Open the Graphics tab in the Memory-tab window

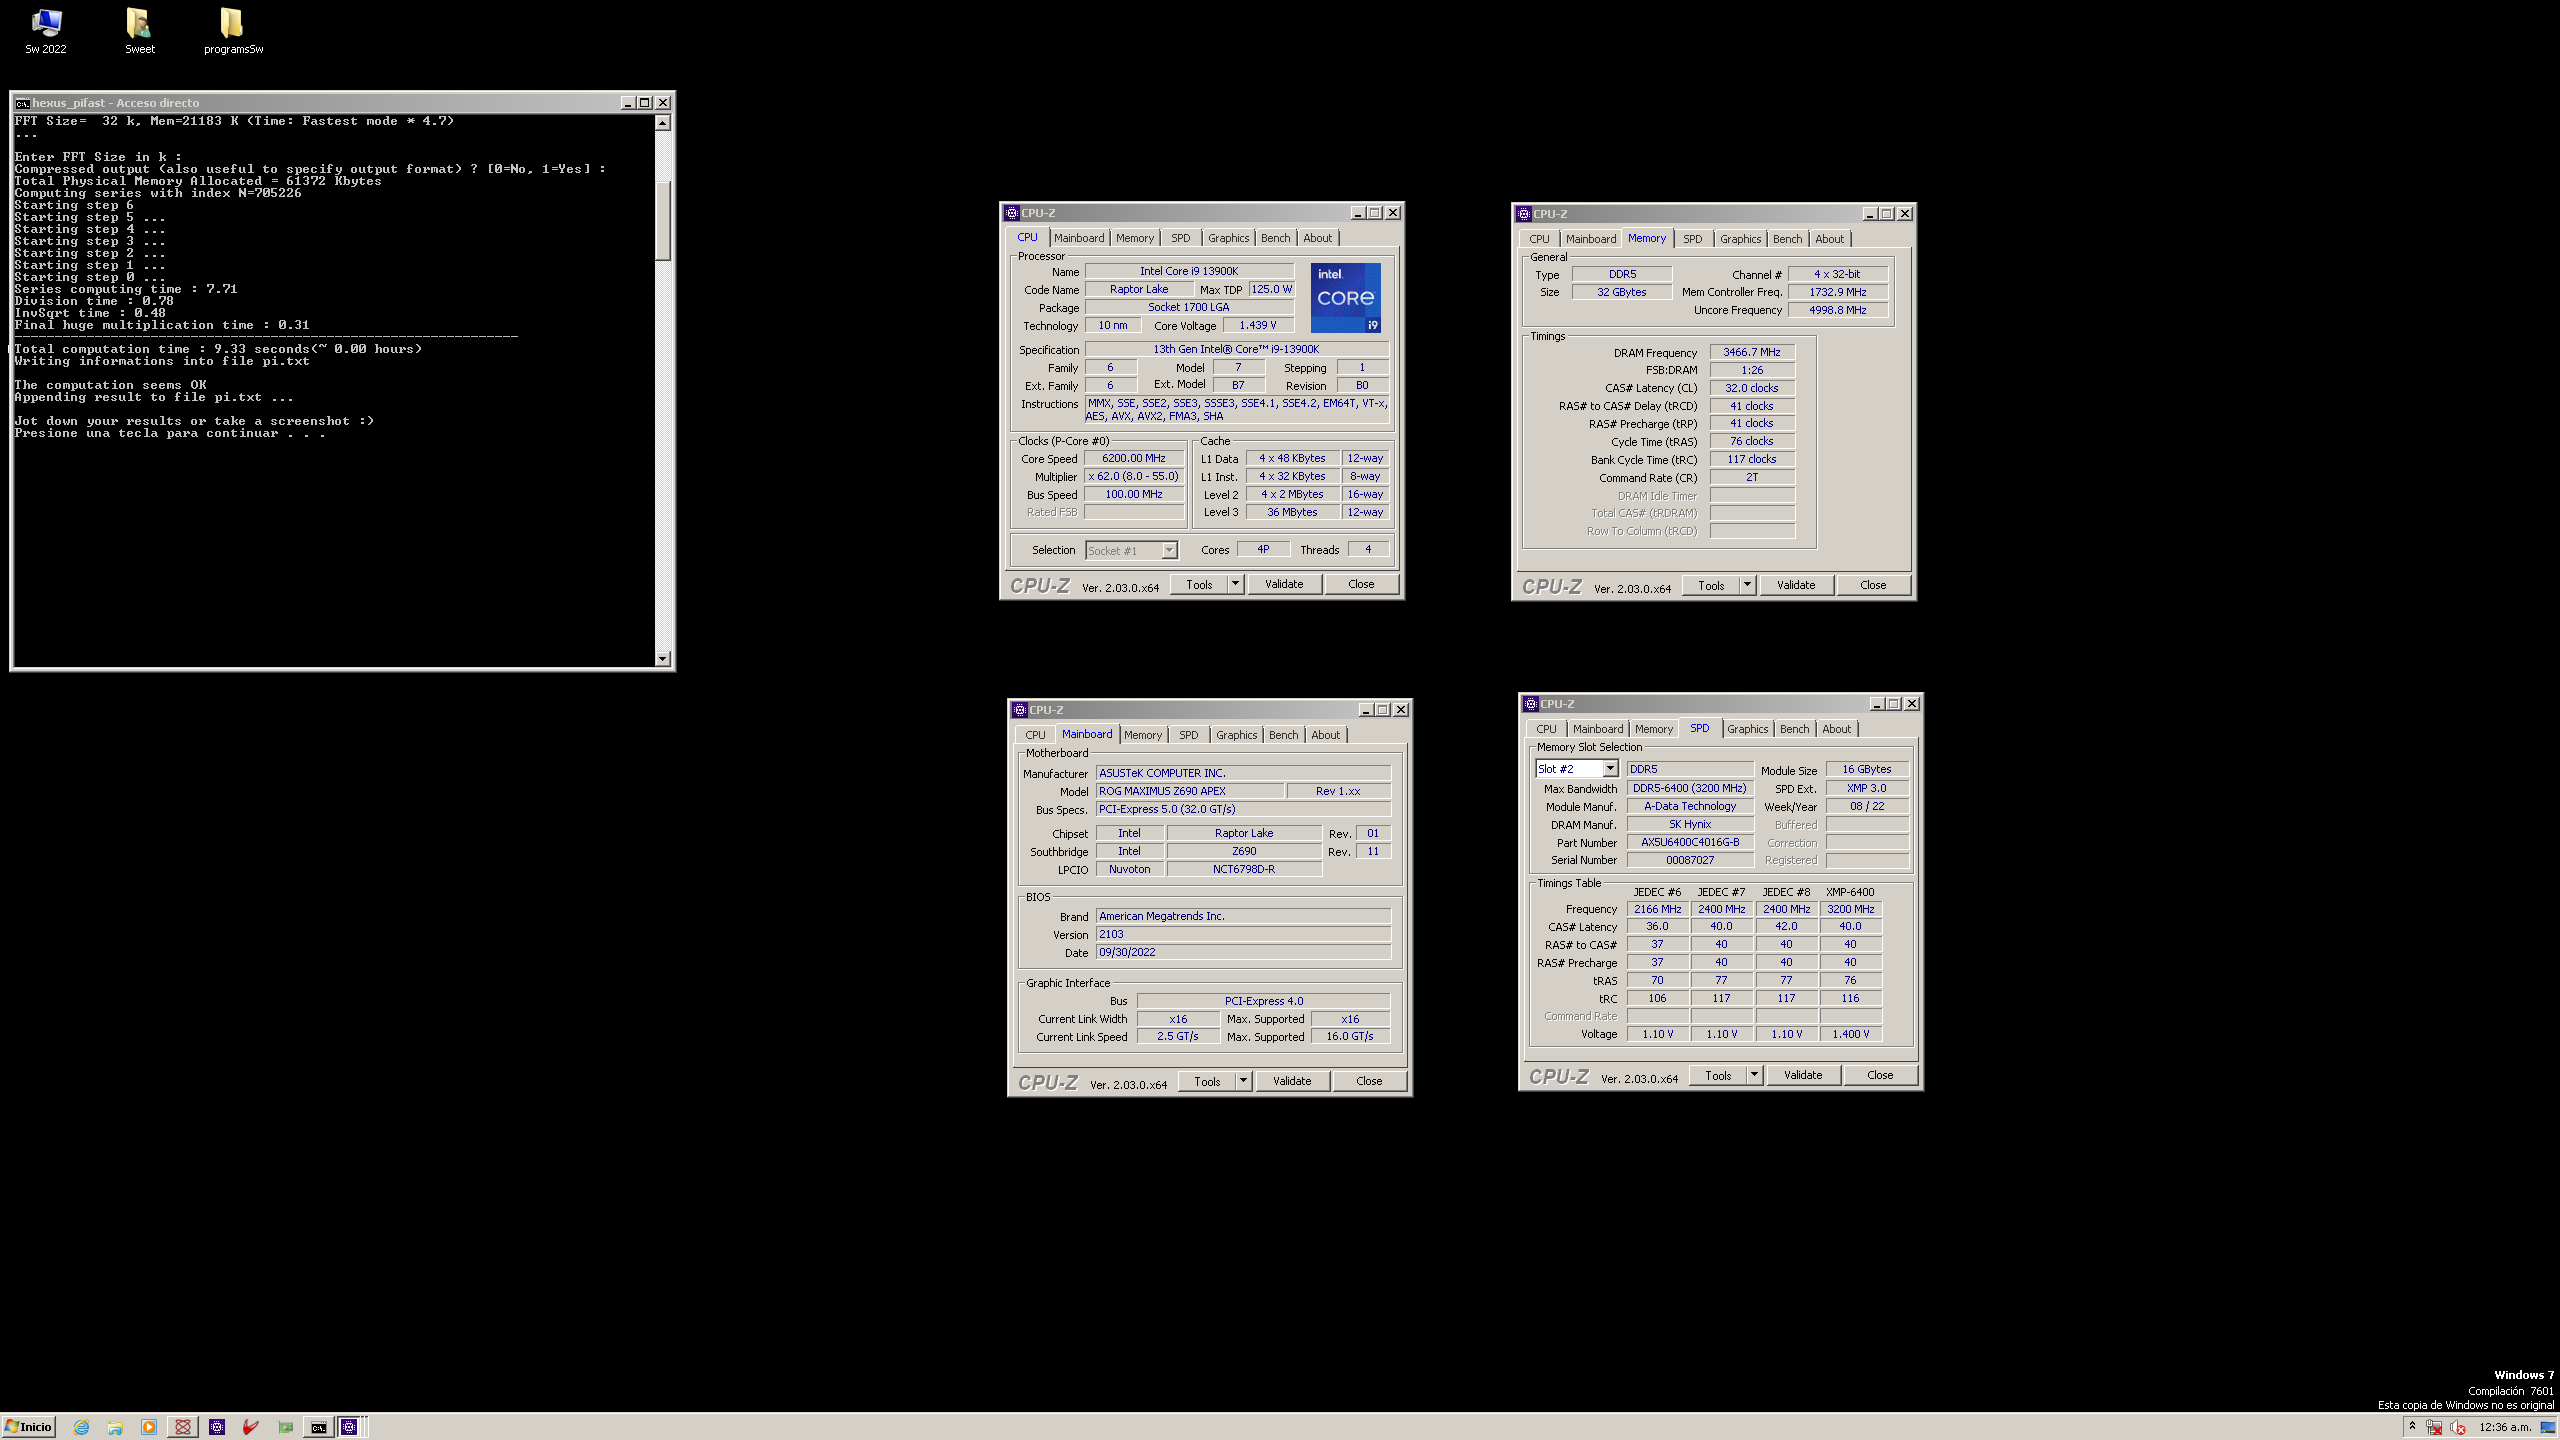point(1740,239)
